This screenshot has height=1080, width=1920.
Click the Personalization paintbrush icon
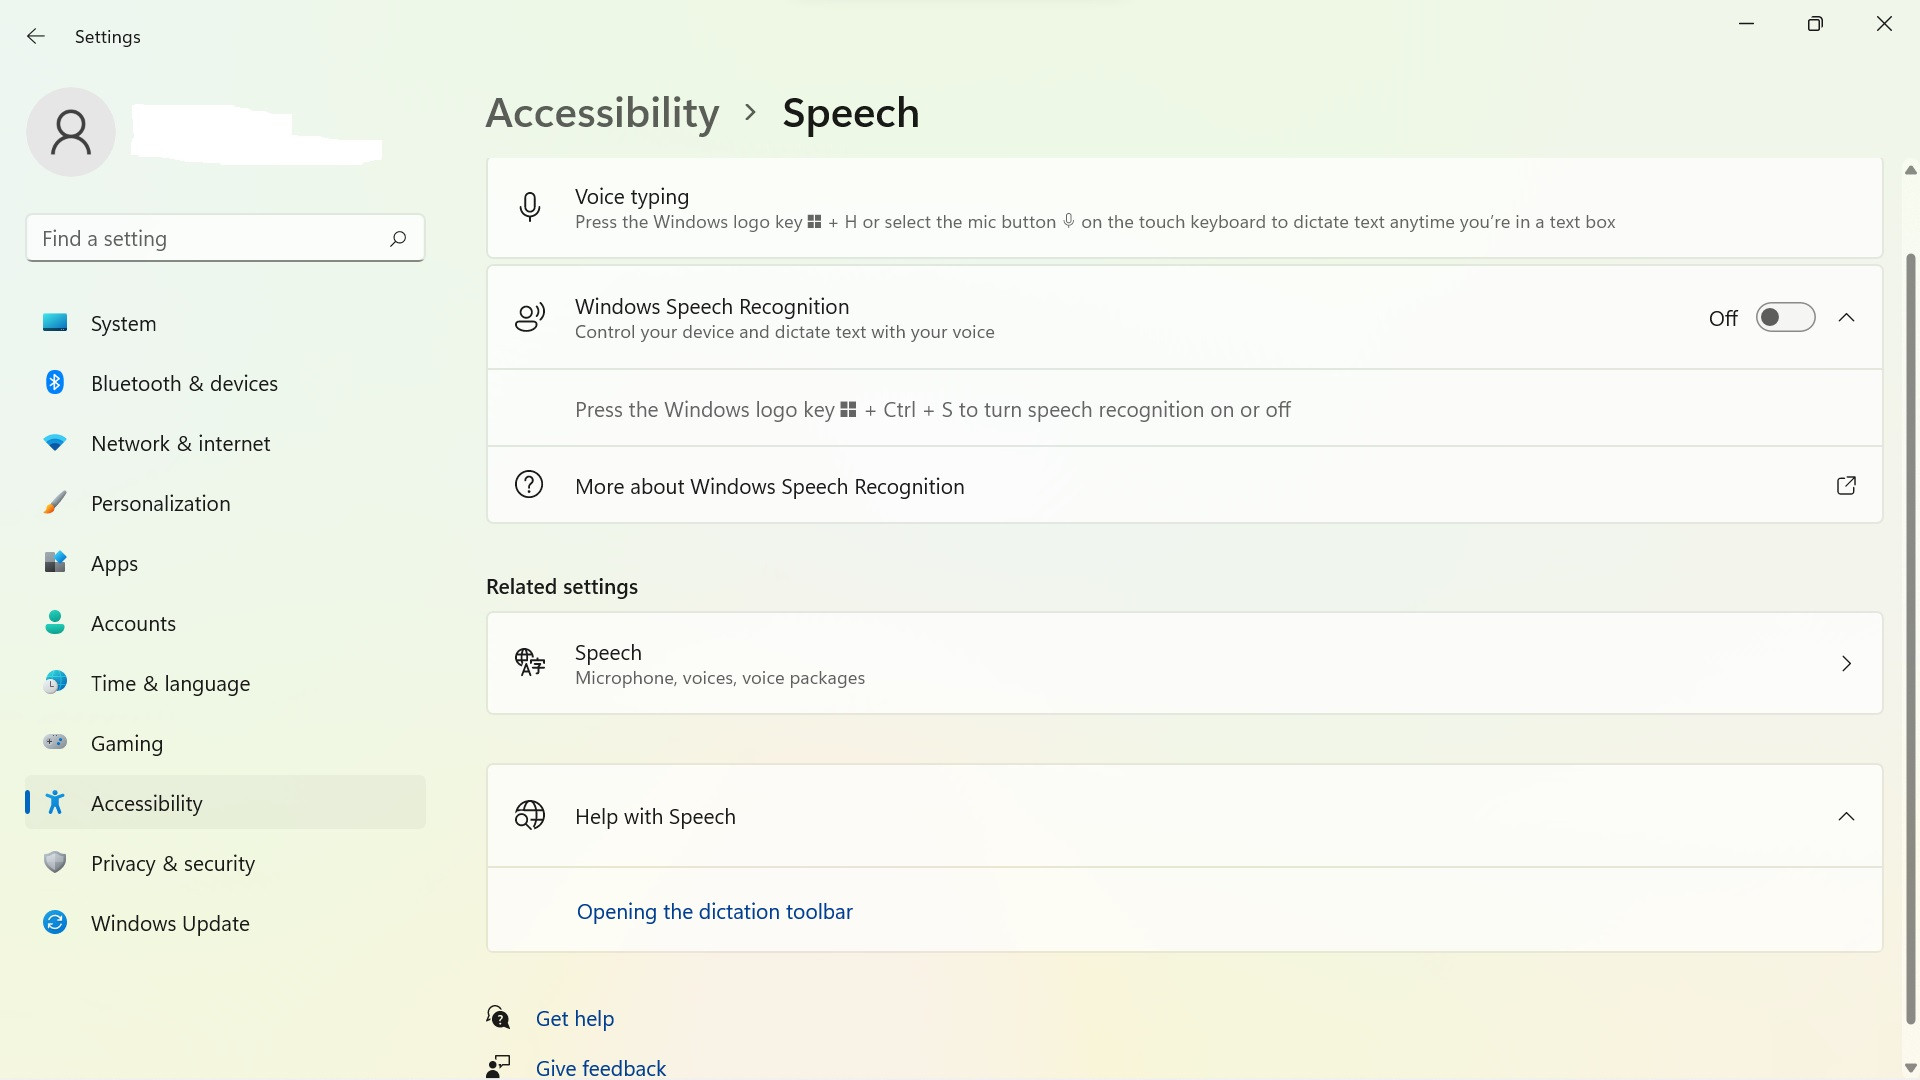(55, 503)
